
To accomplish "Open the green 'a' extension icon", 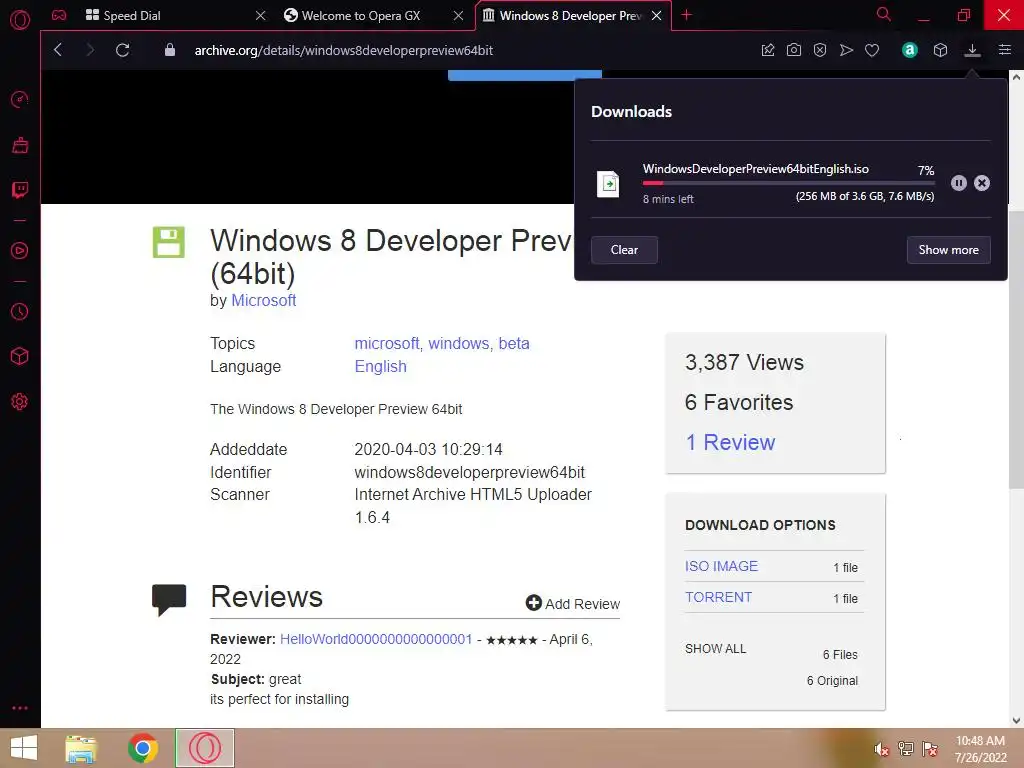I will (x=910, y=50).
